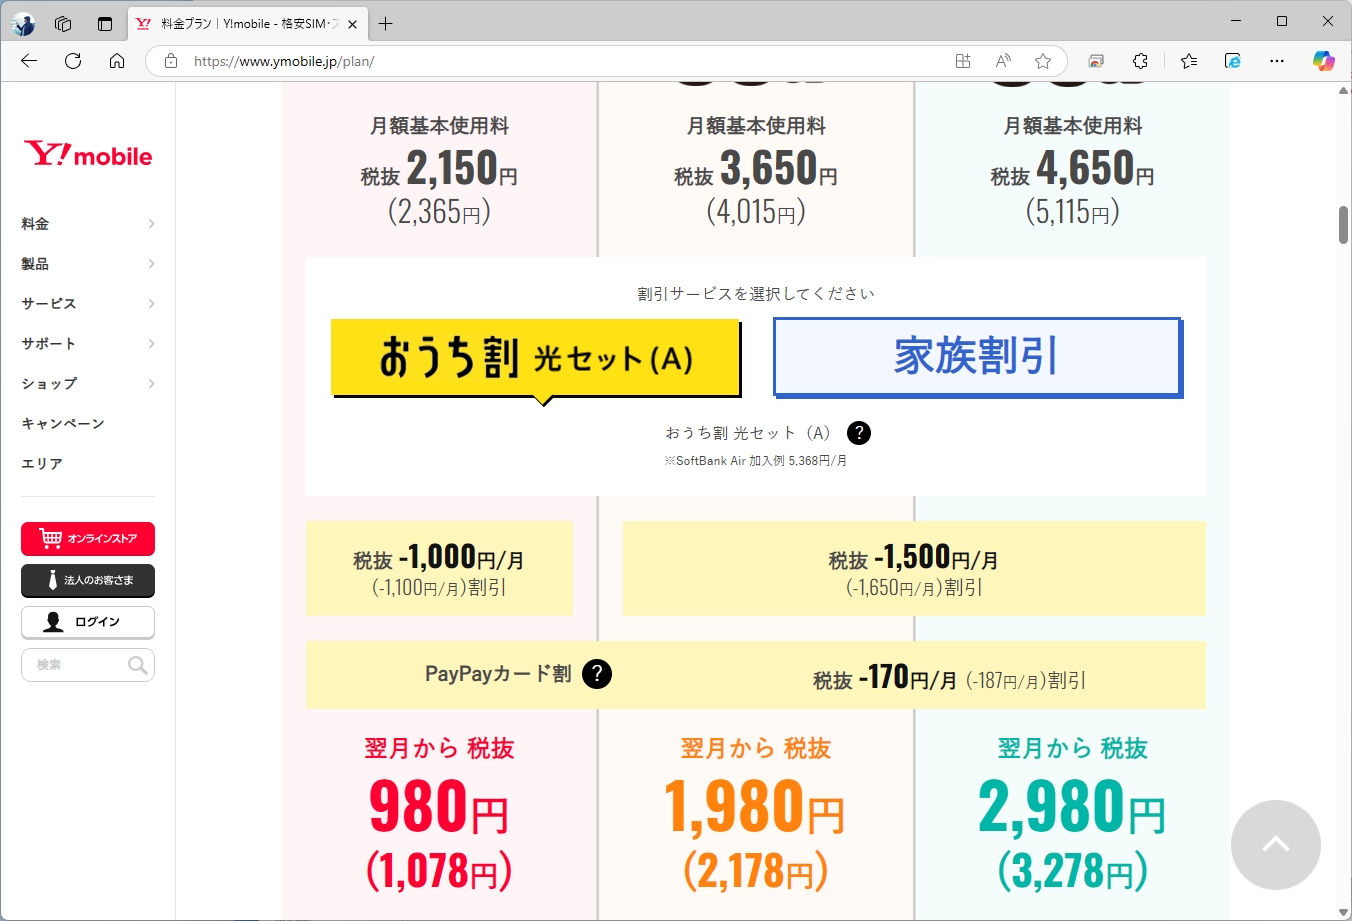Click the 税抜 3,650円 plan price
The width and height of the screenshot is (1352, 921).
[x=756, y=169]
